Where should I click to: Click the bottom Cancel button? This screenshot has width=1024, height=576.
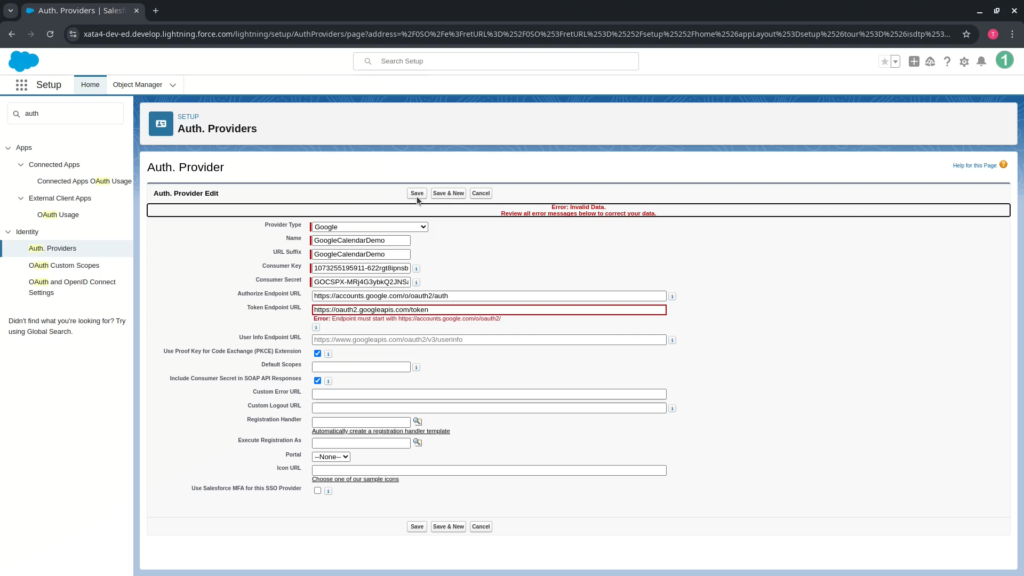481,526
